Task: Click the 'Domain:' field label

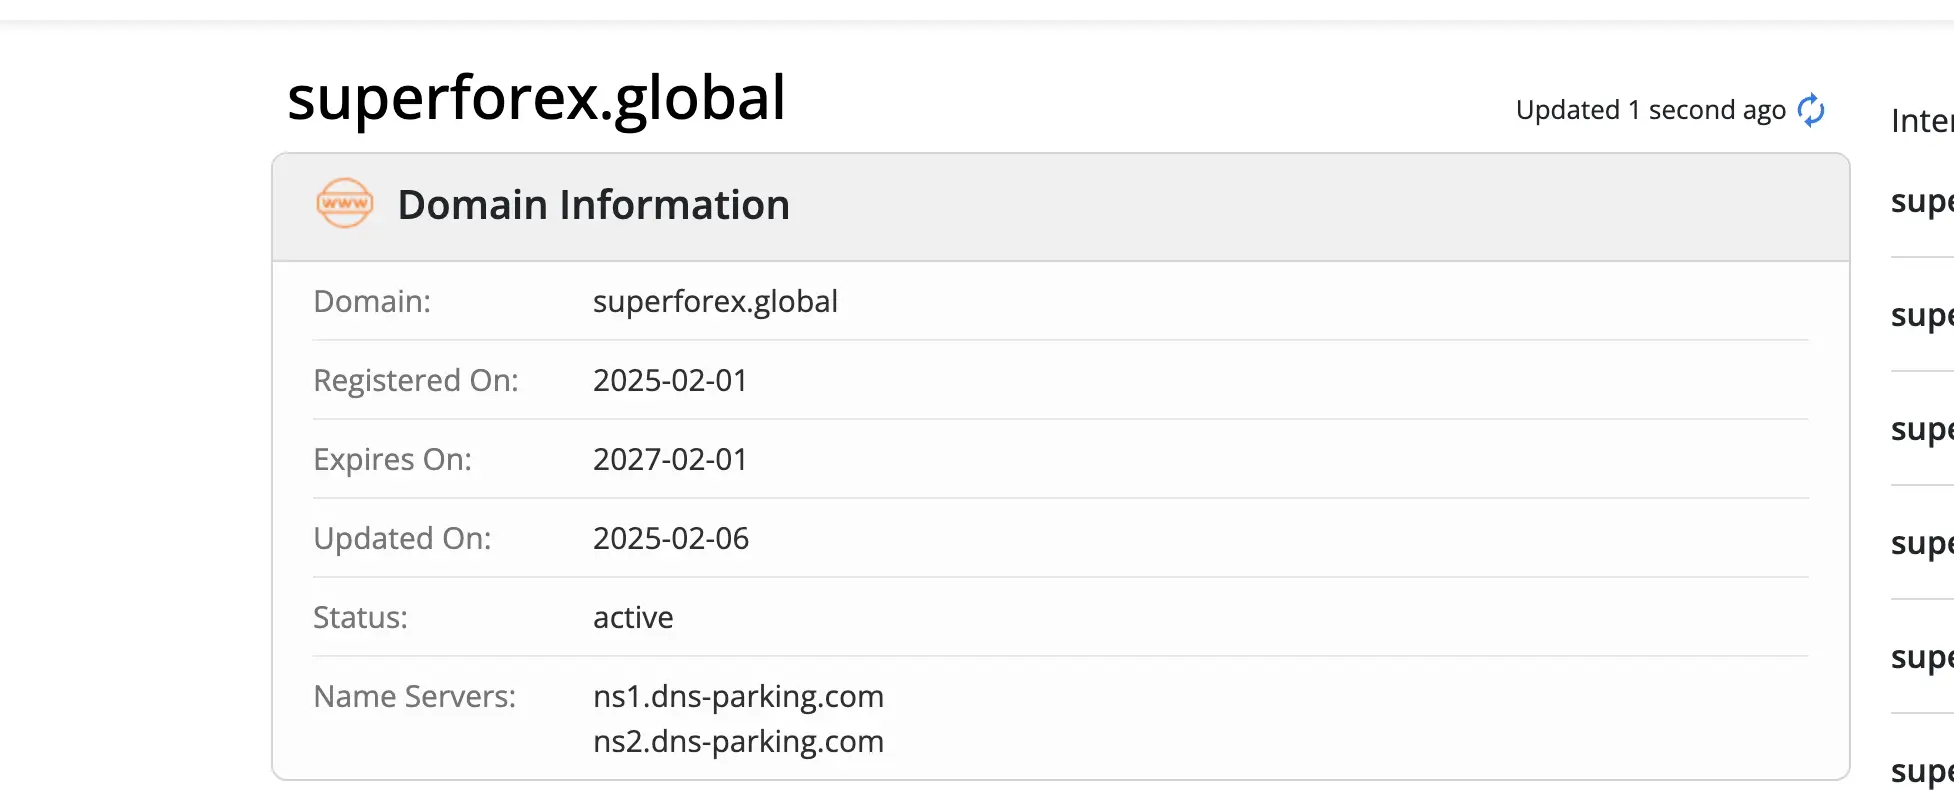Action: coord(372,302)
